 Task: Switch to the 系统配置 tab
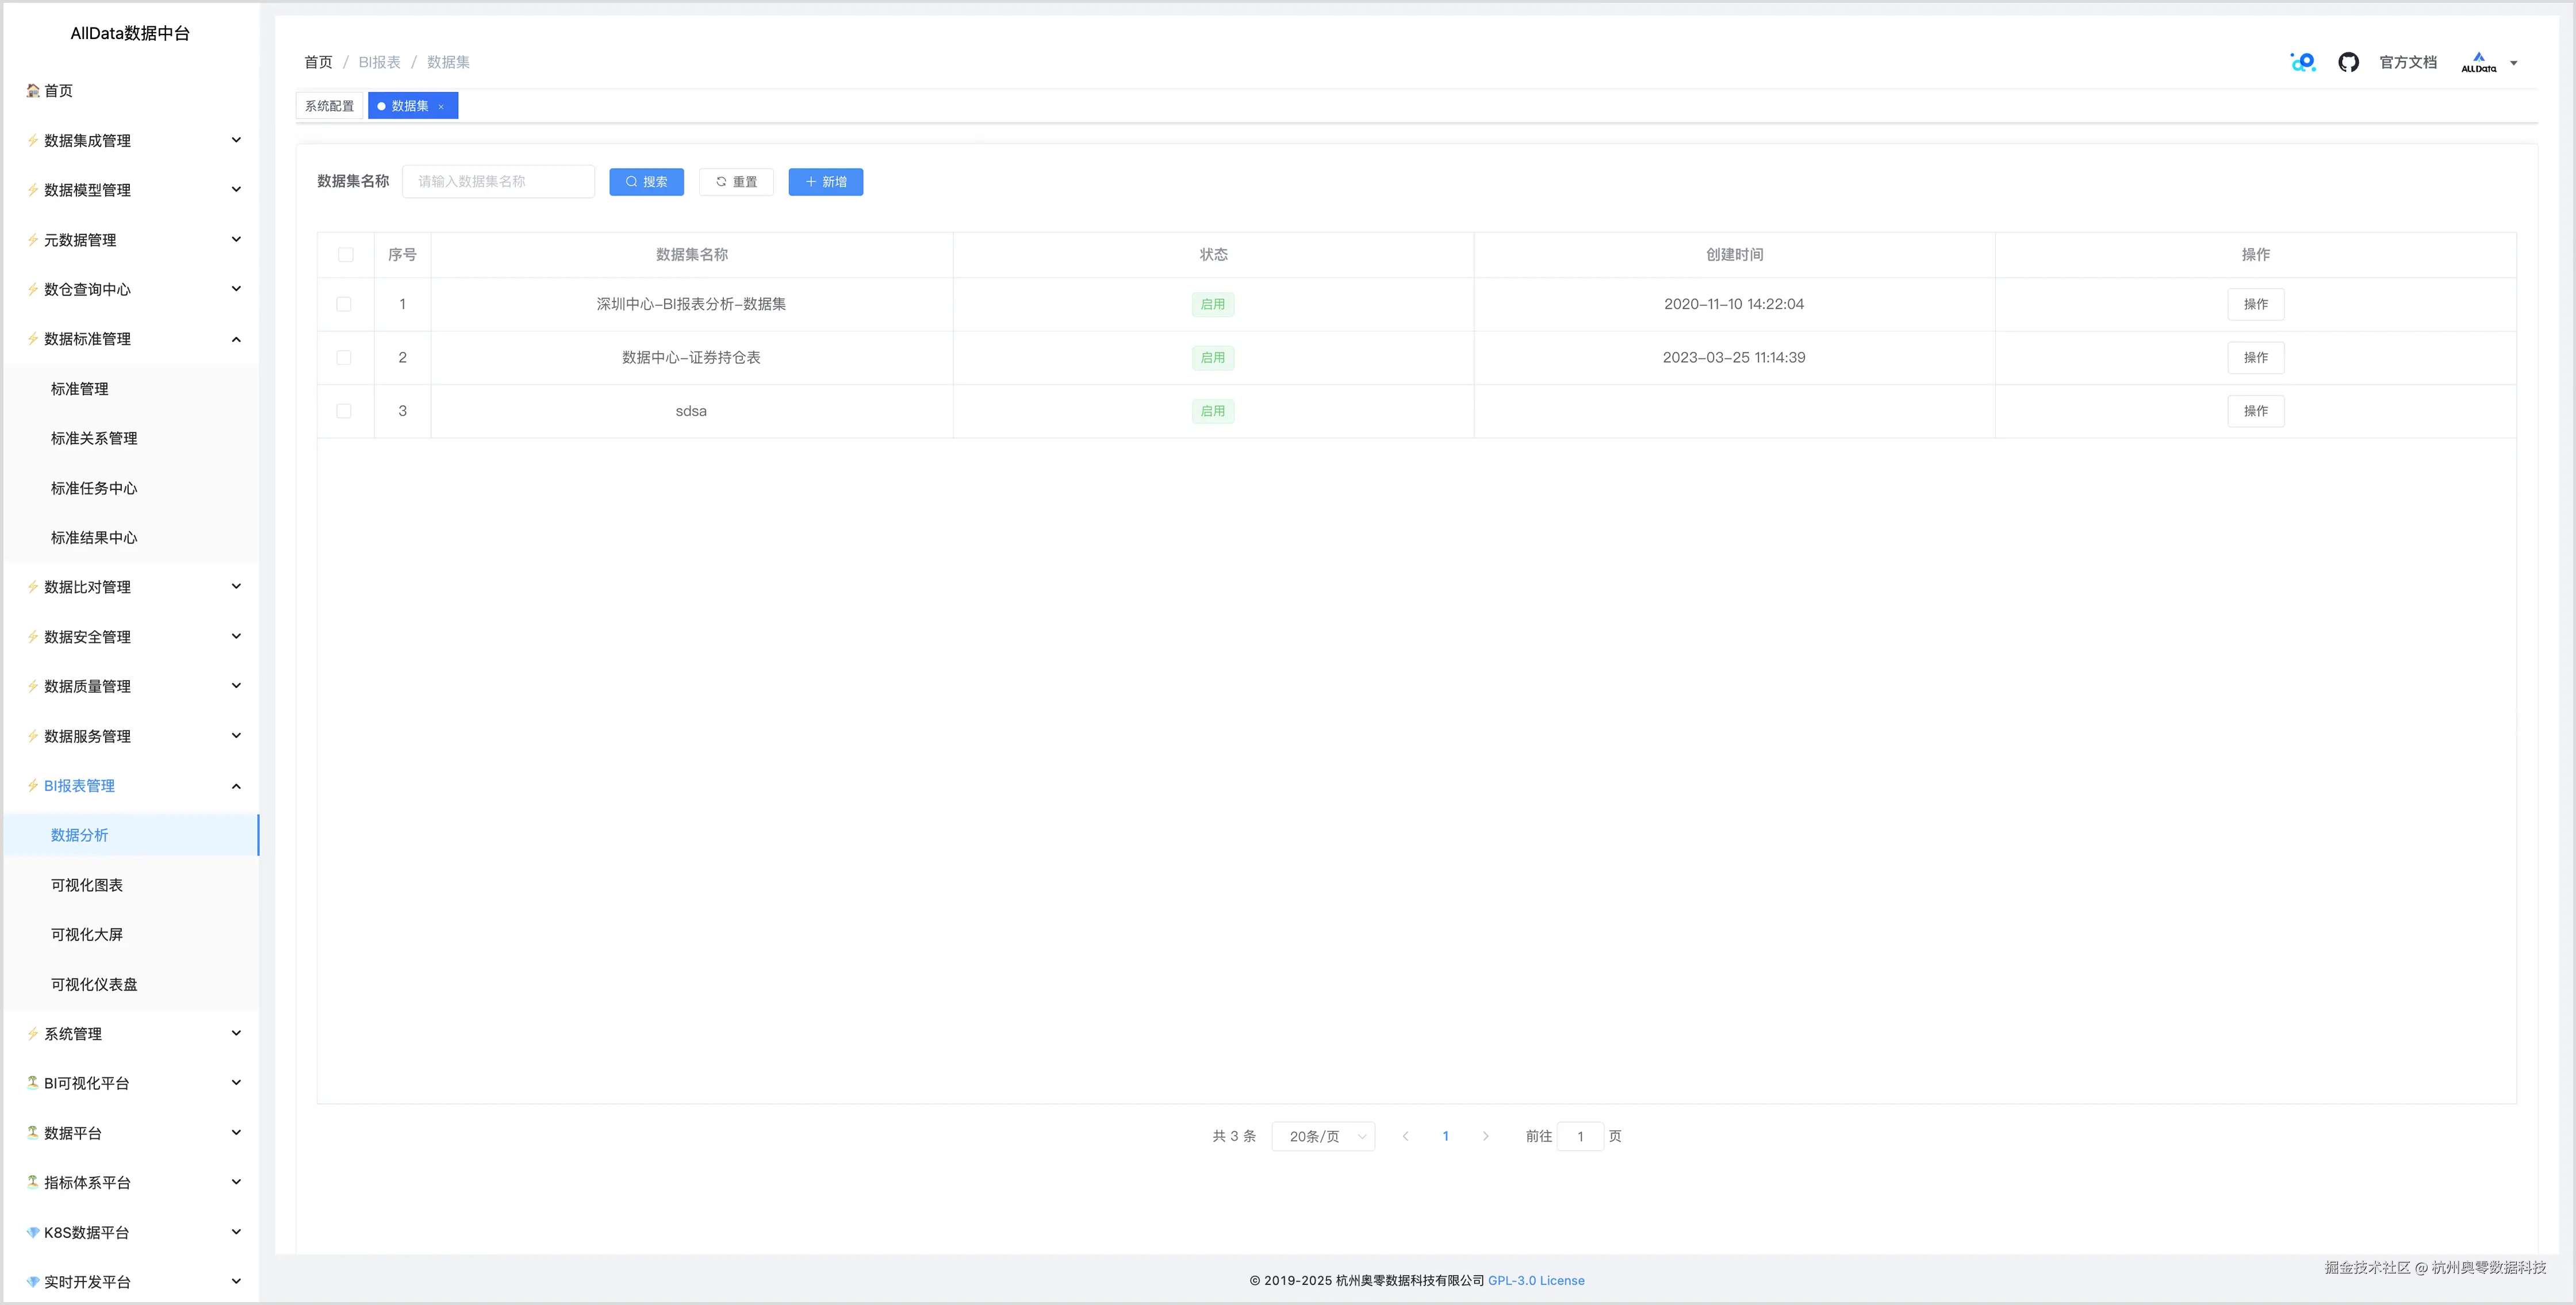click(330, 106)
